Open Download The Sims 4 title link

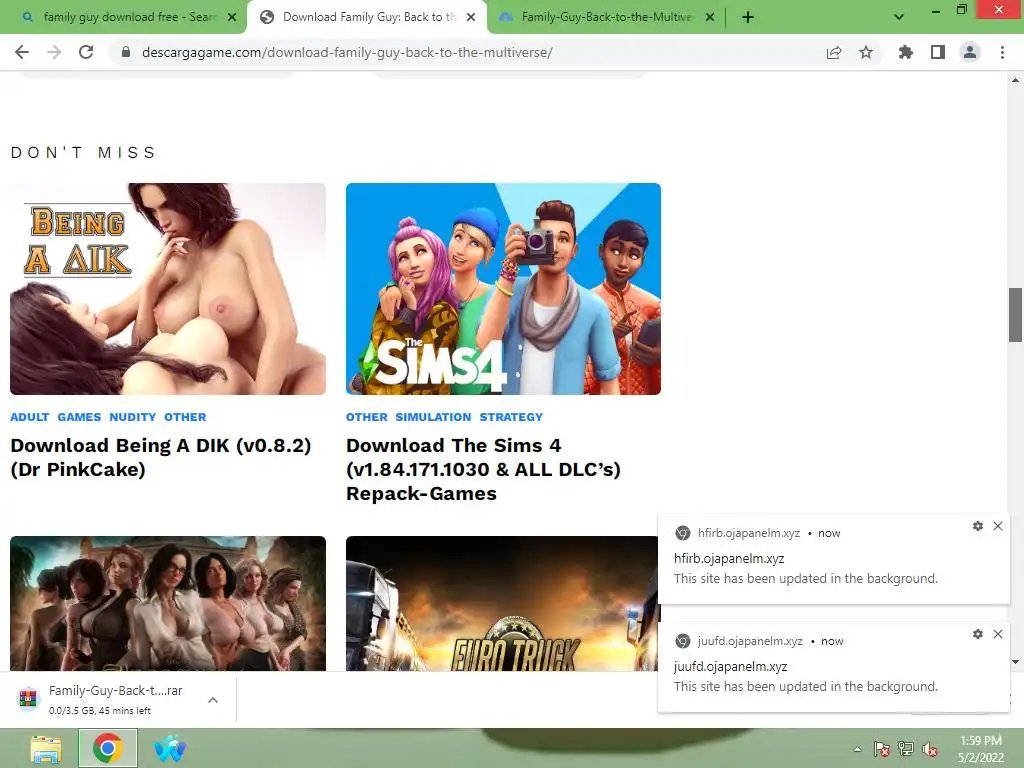483,469
